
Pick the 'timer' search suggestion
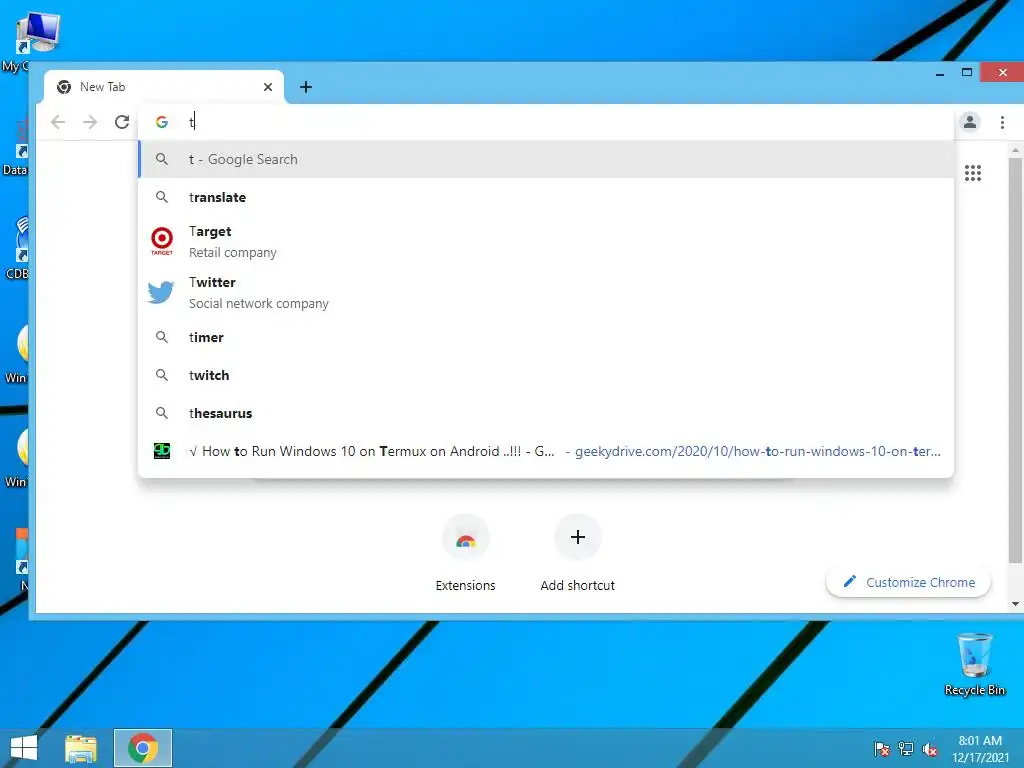point(546,337)
